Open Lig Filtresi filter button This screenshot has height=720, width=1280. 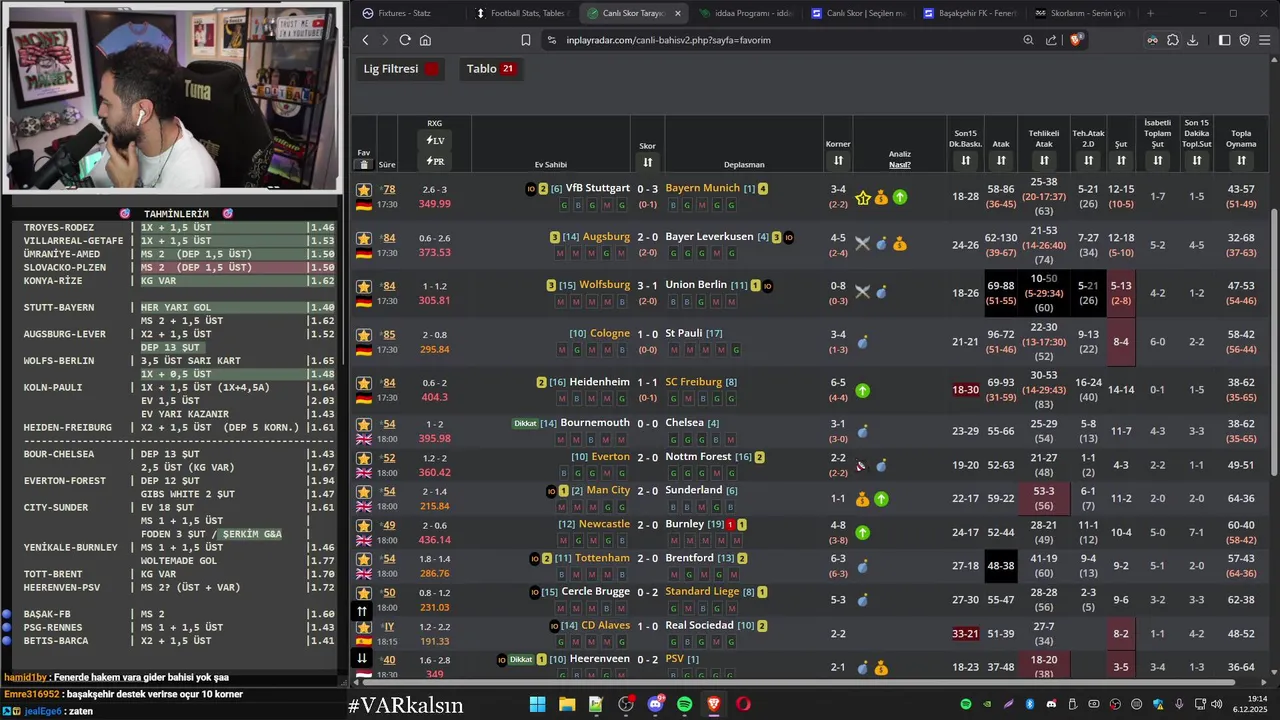pos(401,69)
